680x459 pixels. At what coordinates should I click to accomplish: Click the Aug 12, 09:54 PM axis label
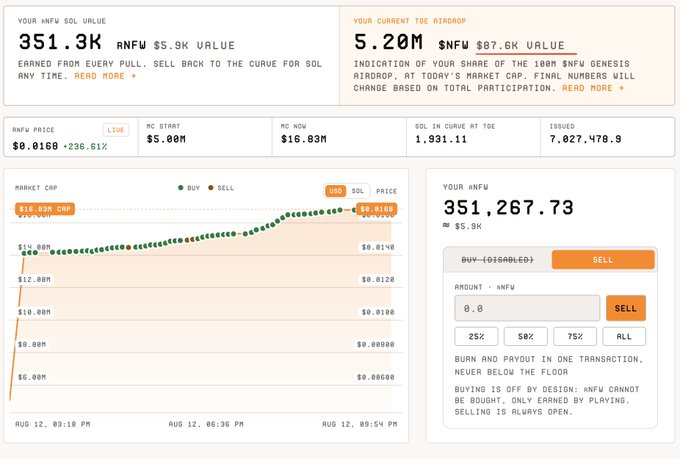360,424
